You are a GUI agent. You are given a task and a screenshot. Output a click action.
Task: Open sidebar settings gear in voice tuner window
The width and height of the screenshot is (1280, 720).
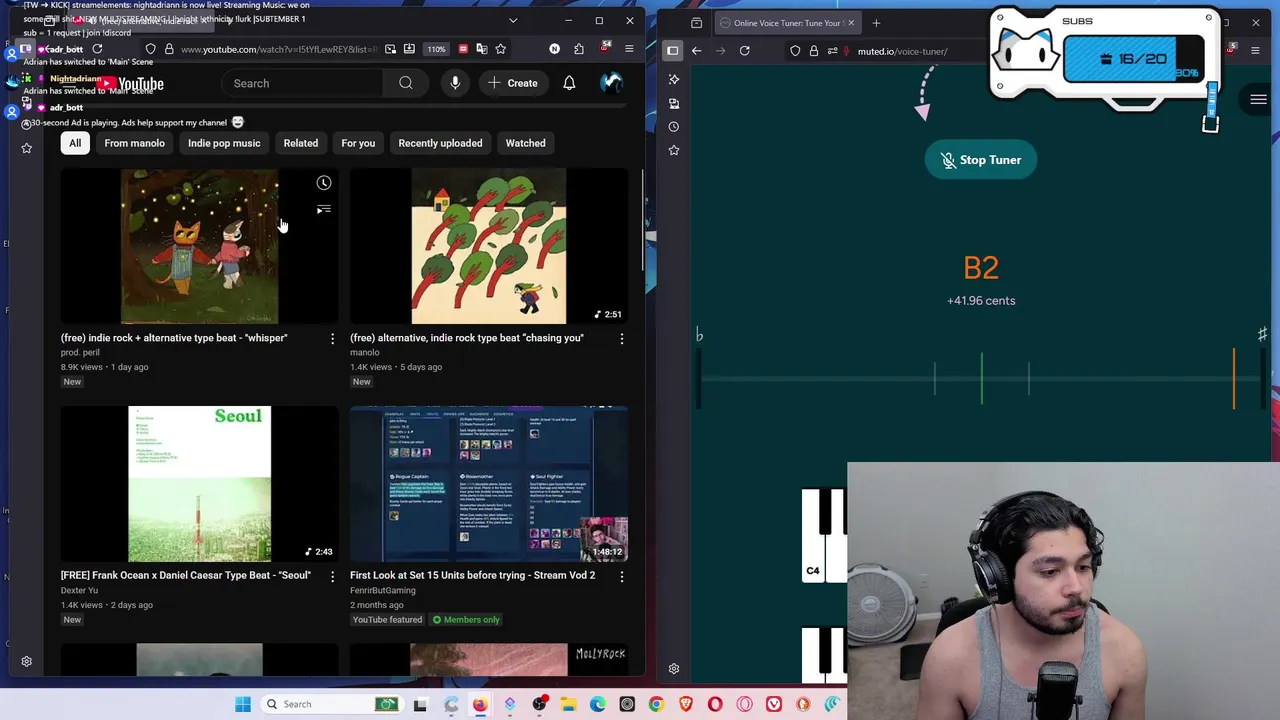[674, 669]
